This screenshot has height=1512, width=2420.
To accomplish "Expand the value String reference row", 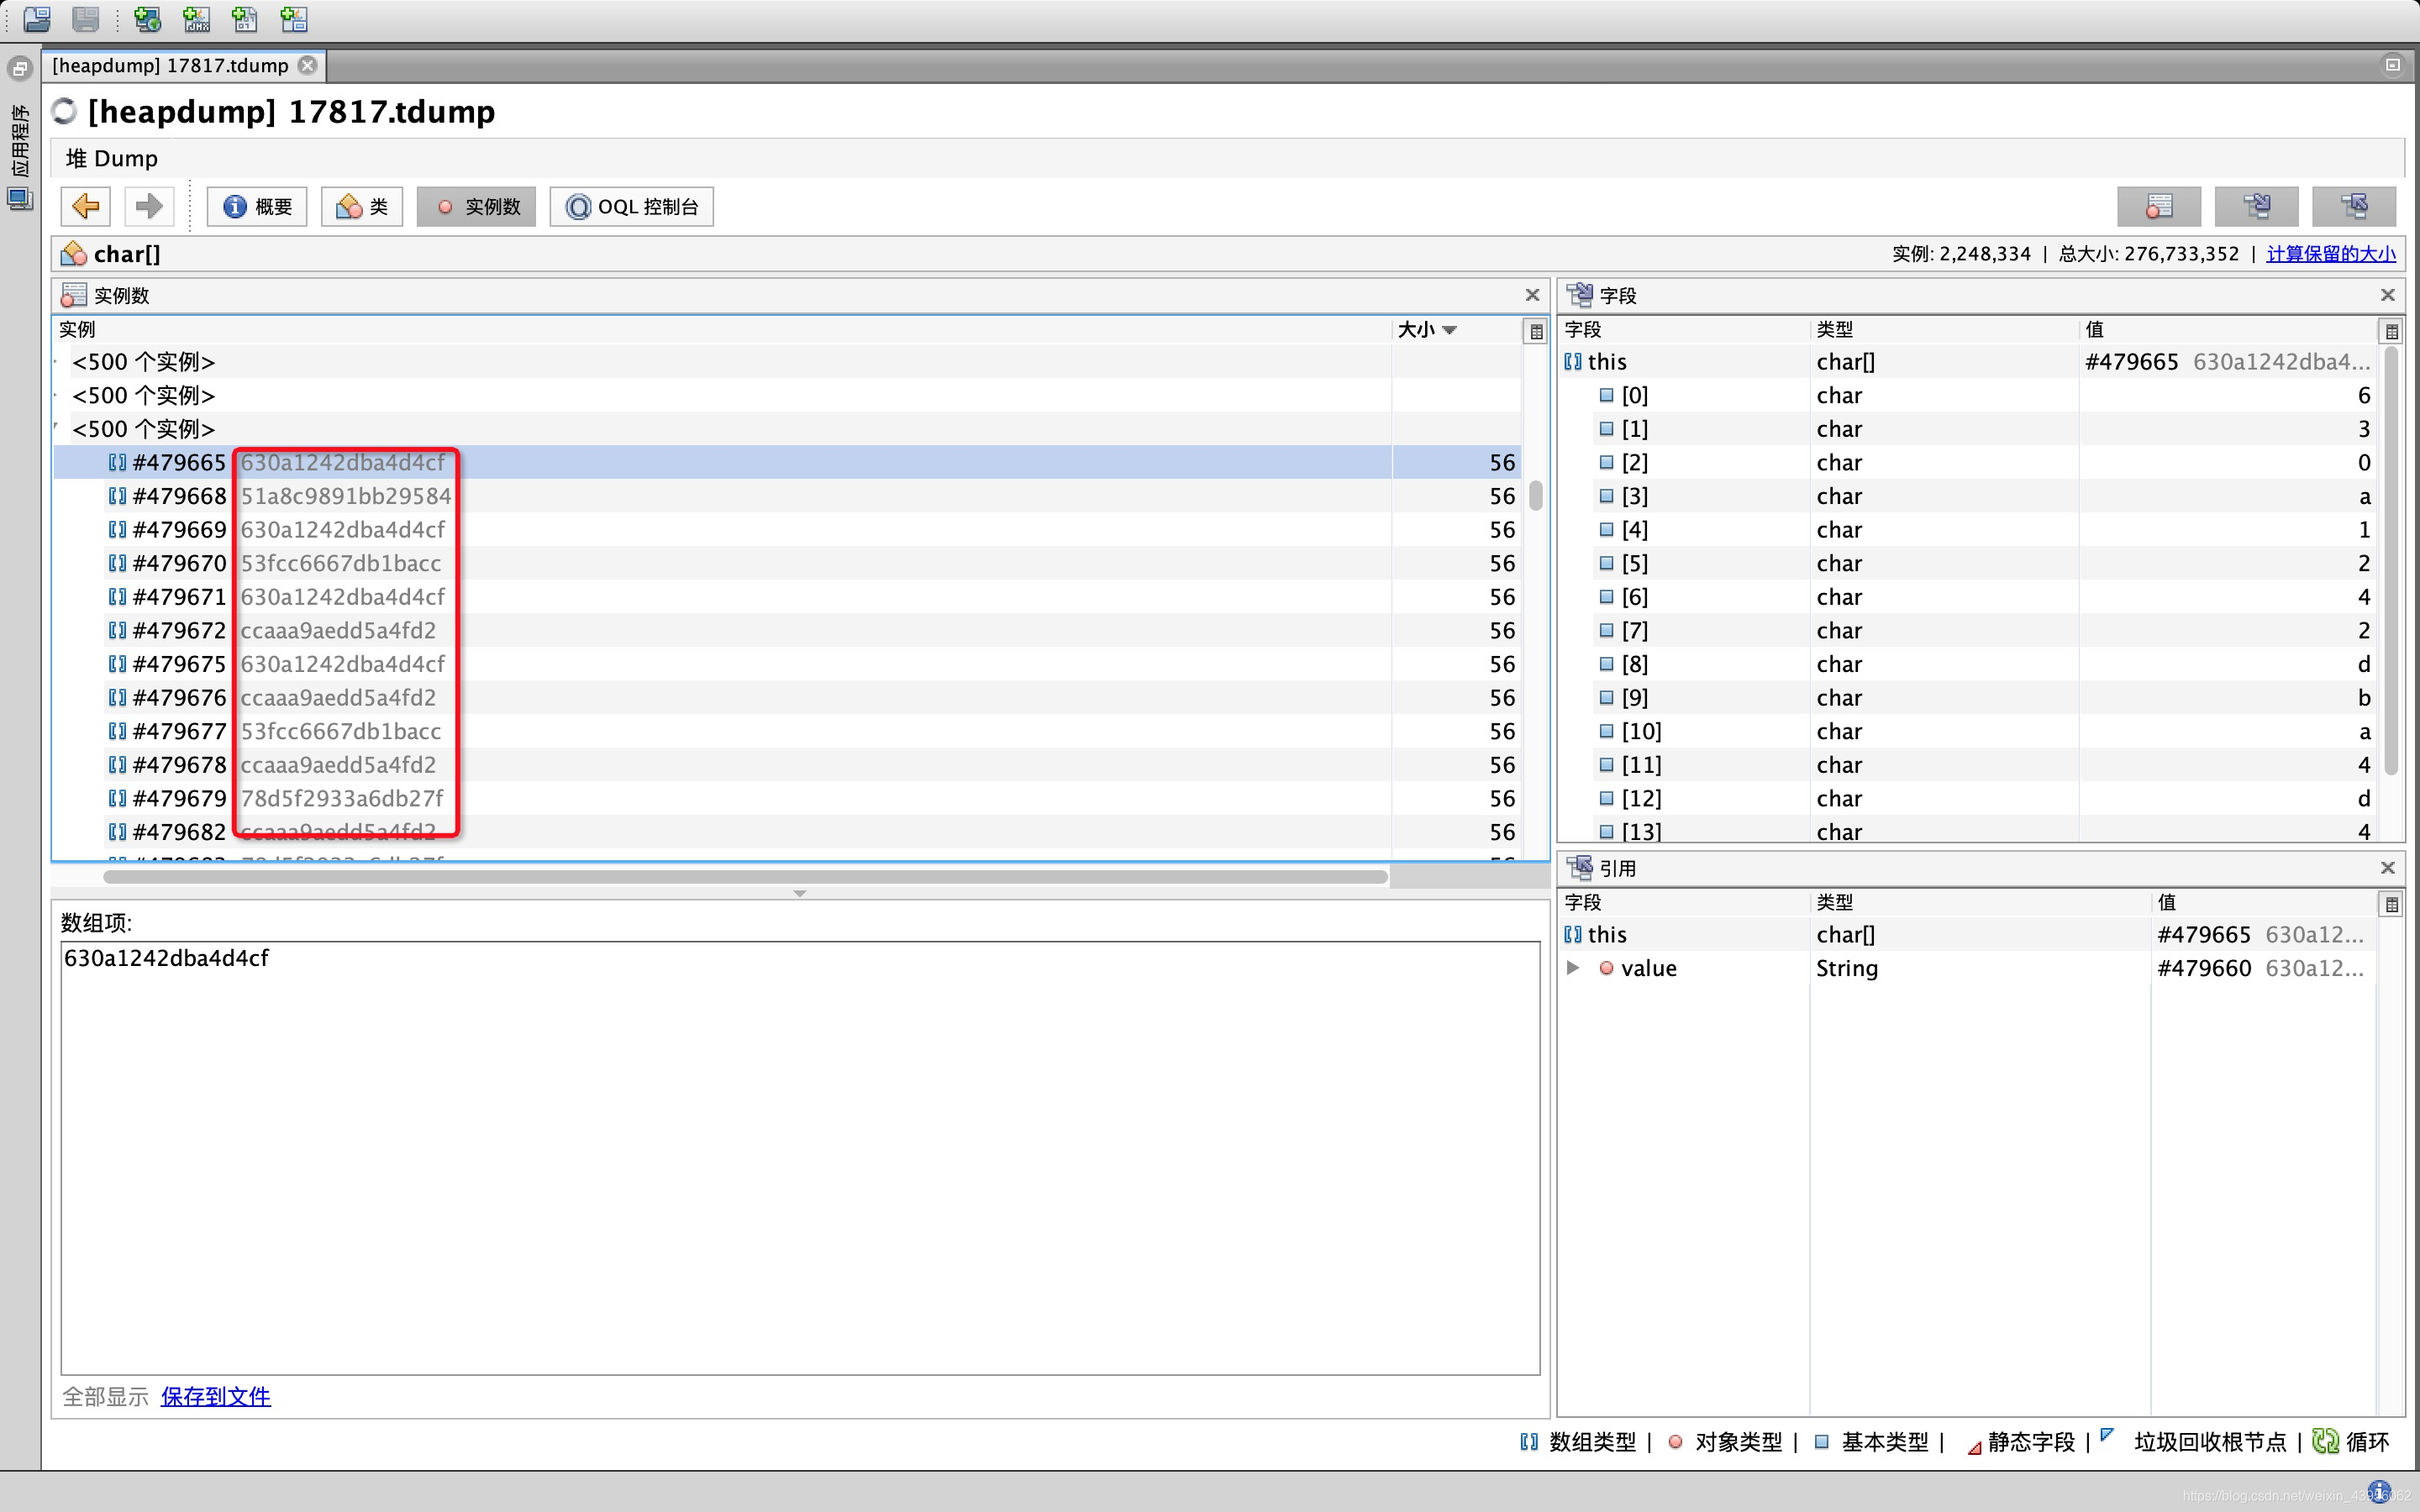I will click(1573, 968).
